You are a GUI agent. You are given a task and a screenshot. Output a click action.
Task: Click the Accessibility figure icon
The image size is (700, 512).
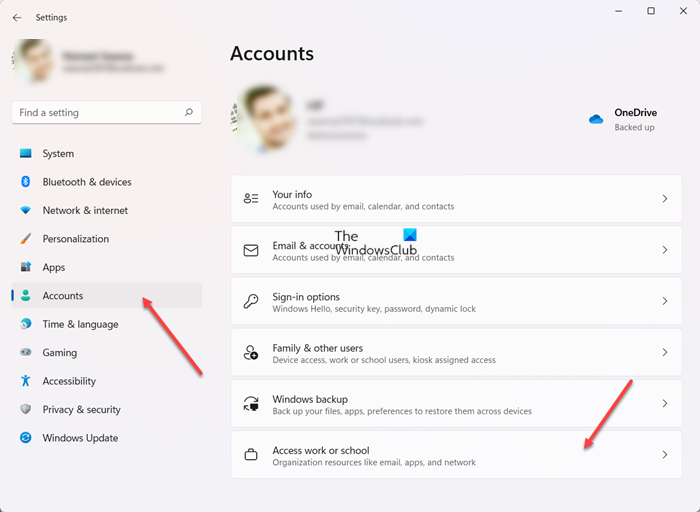tap(26, 381)
